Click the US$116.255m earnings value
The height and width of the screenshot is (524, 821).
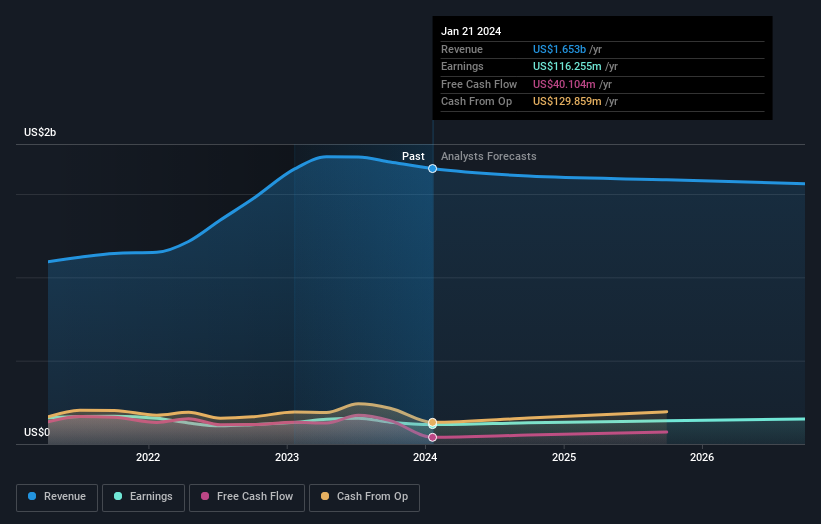(x=567, y=66)
